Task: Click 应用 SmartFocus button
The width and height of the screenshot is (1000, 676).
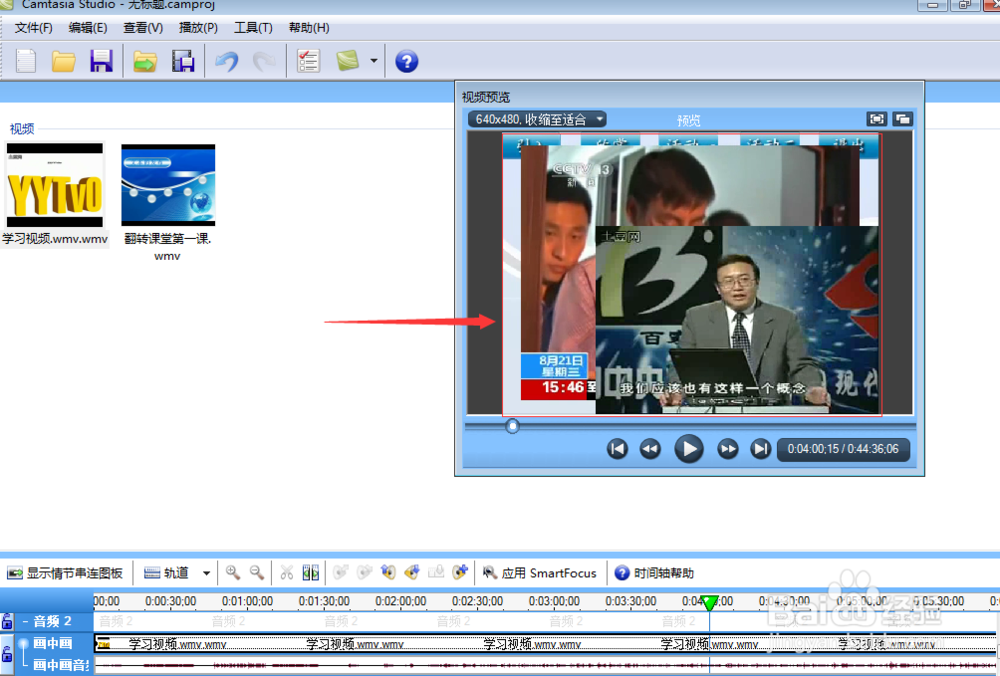Action: [x=539, y=573]
